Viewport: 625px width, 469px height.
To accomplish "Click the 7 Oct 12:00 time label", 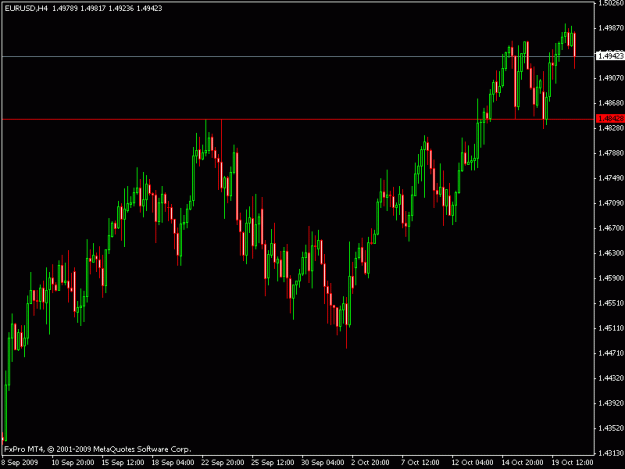I will pyautogui.click(x=420, y=462).
